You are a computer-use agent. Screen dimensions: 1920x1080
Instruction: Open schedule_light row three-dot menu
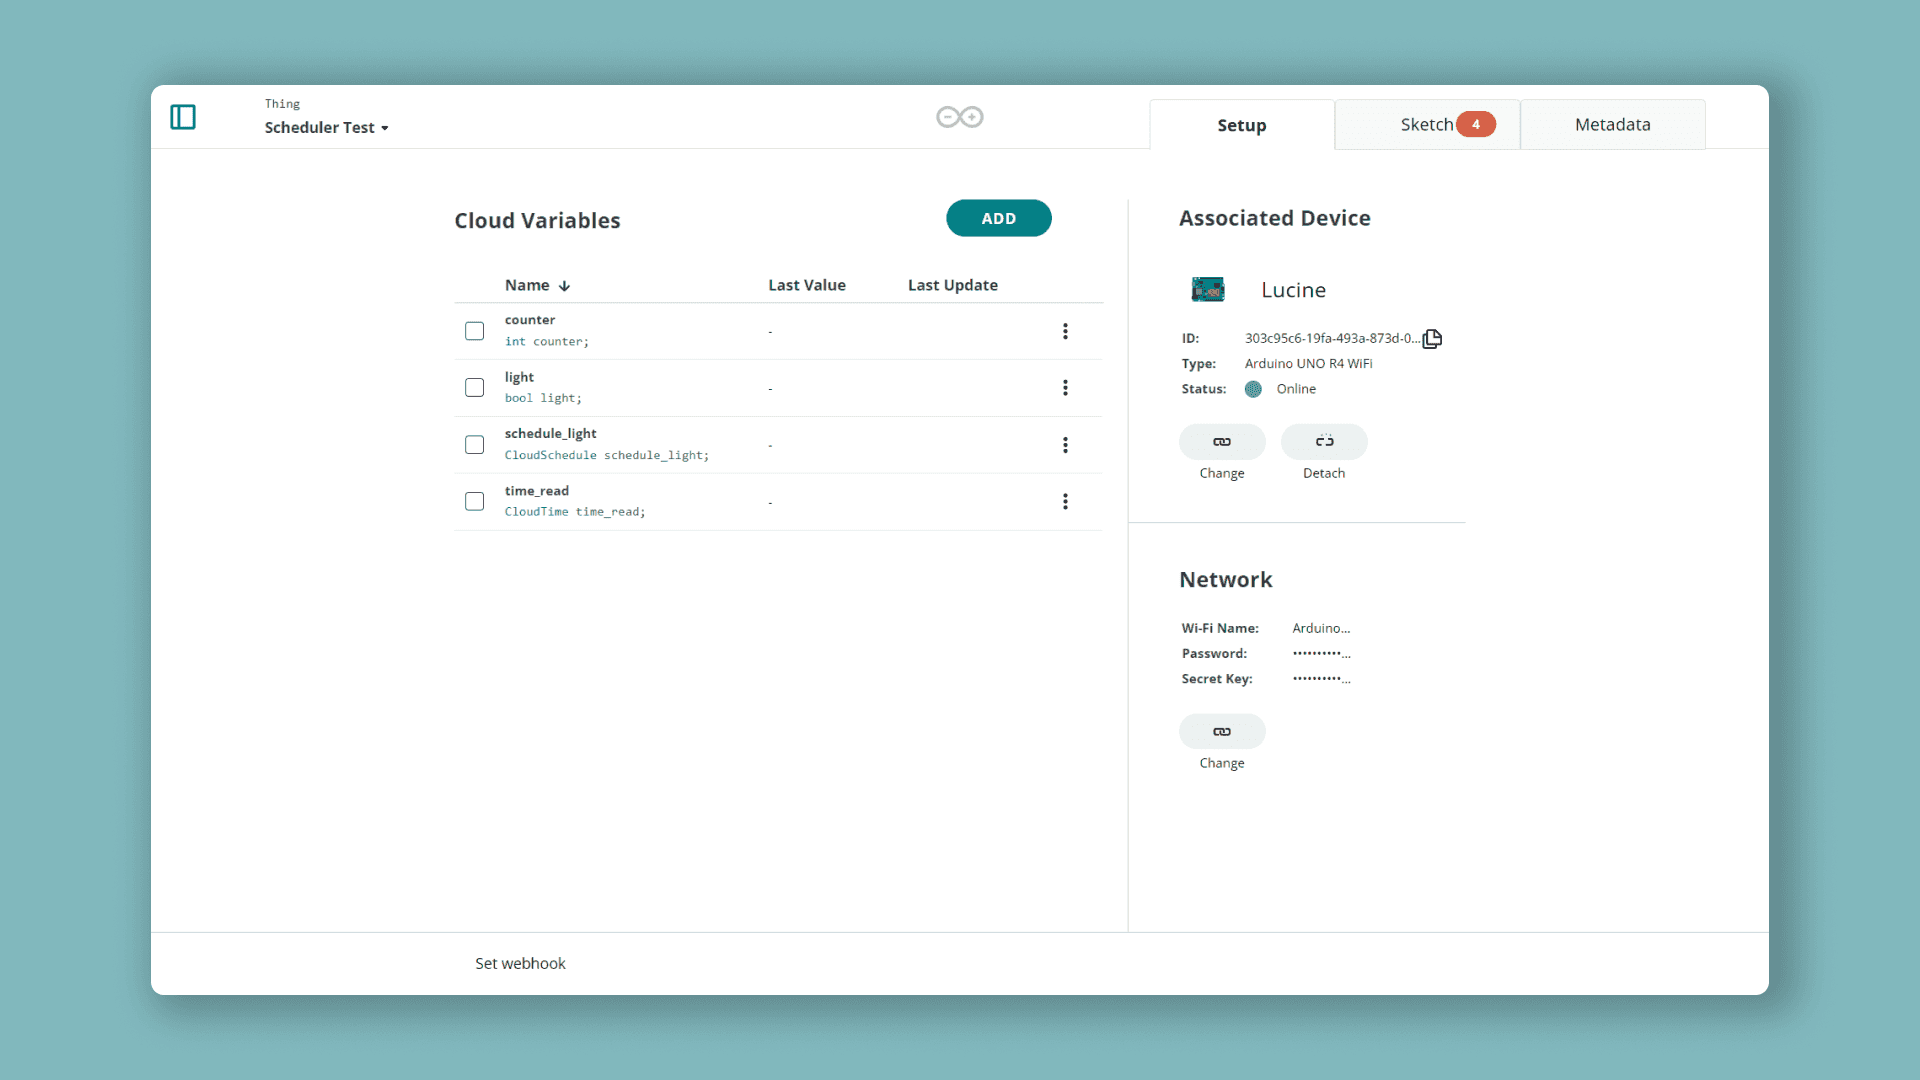point(1065,445)
